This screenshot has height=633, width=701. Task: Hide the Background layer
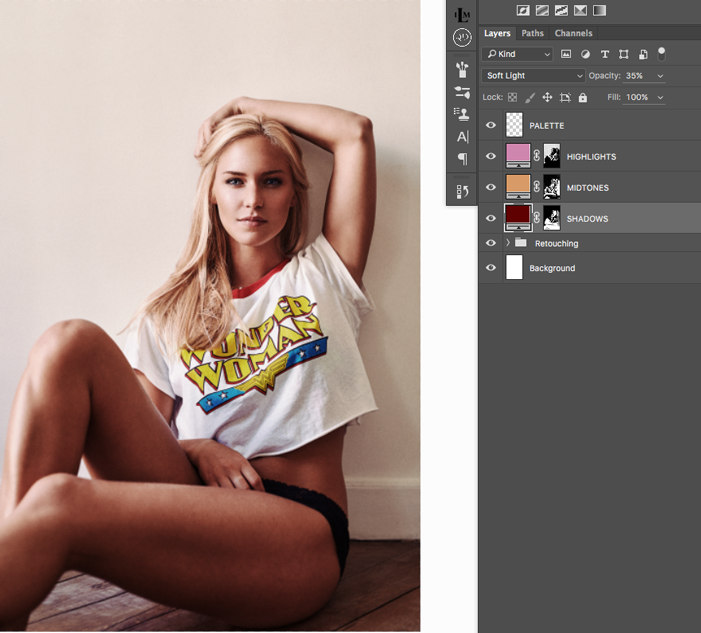pos(490,267)
